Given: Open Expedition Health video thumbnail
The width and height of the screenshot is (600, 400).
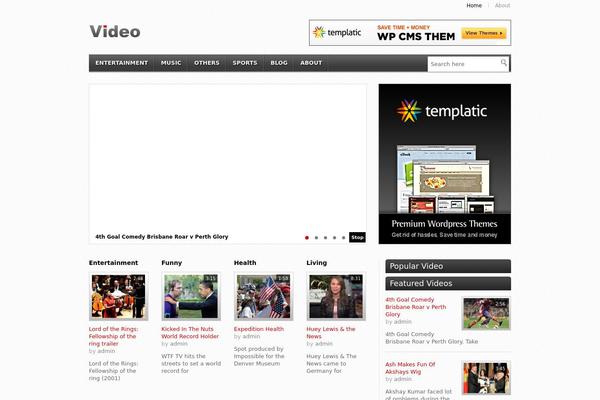Looking at the screenshot, I should pos(264,297).
